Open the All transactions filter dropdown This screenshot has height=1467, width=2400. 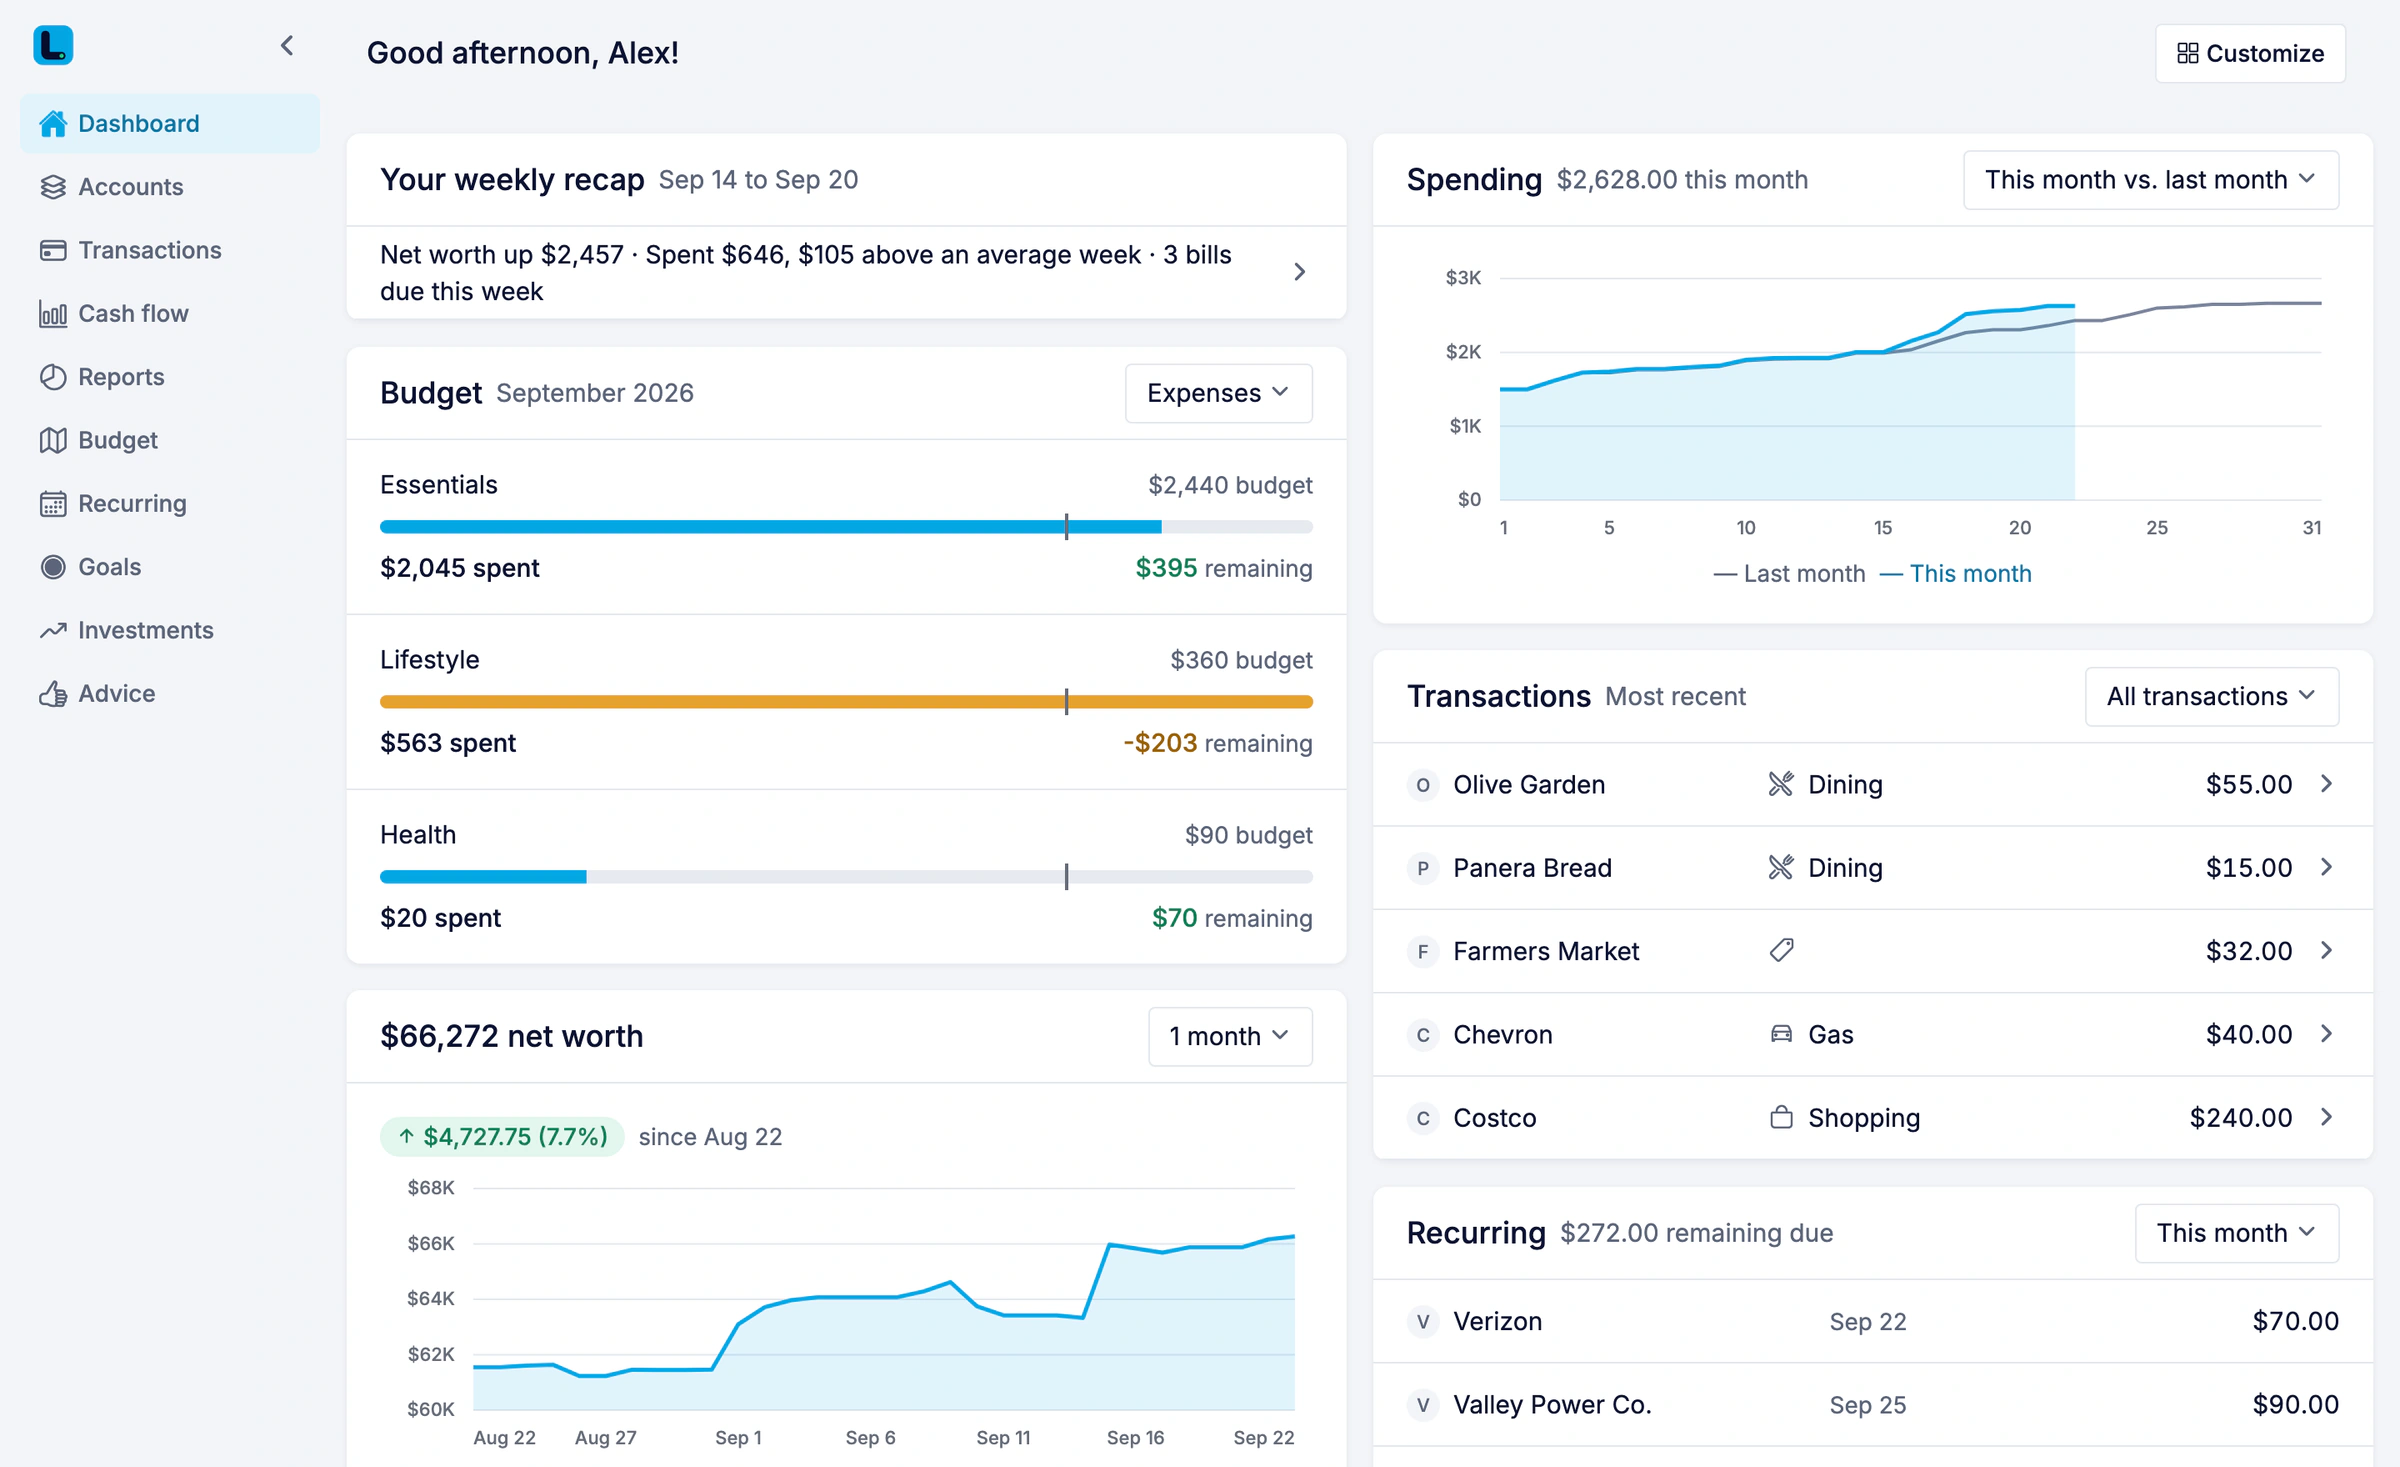(x=2211, y=696)
